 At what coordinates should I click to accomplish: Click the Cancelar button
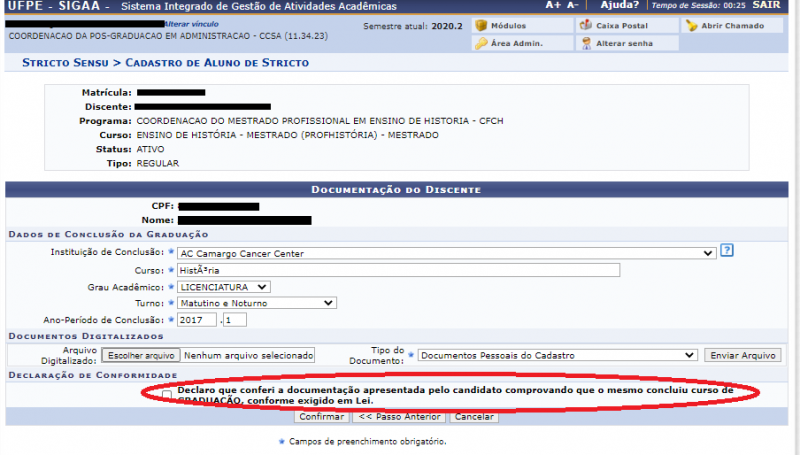pos(474,417)
